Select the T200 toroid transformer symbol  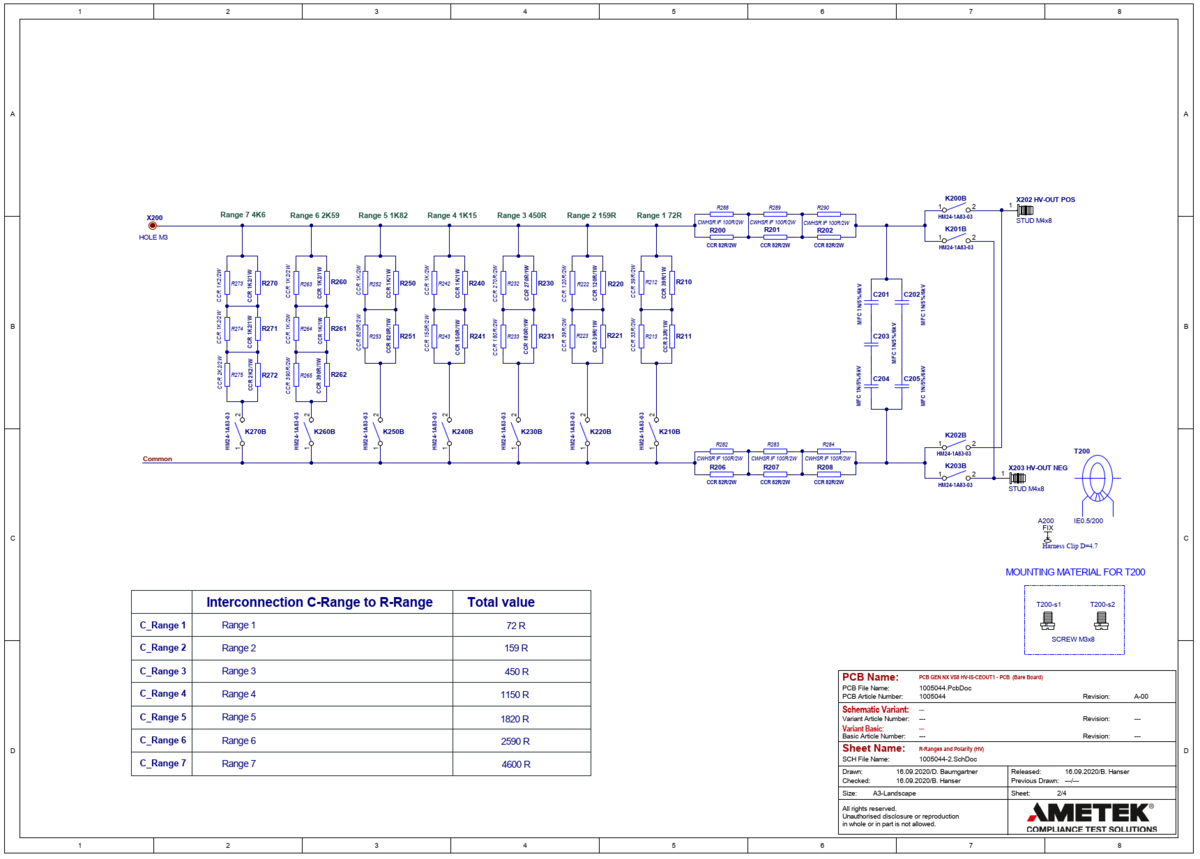click(1099, 482)
